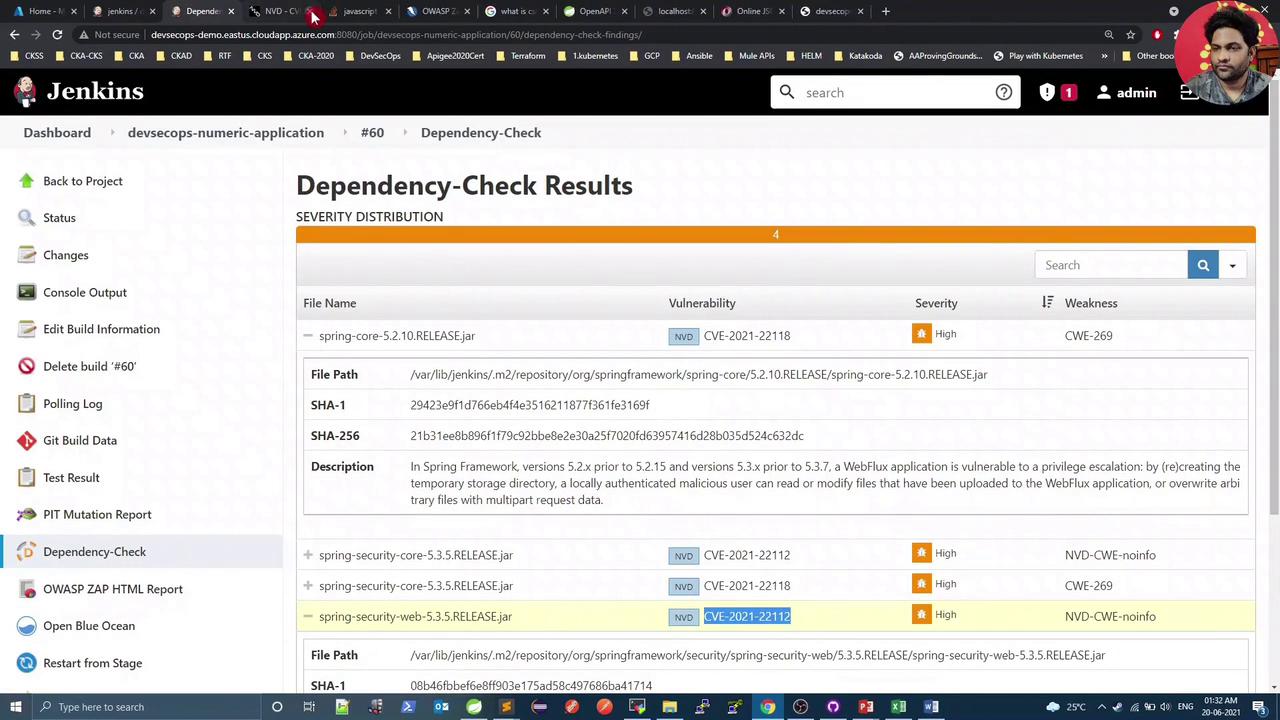The height and width of the screenshot is (720, 1280).
Task: Click the Open Blue Ocean icon
Action: click(x=26, y=626)
